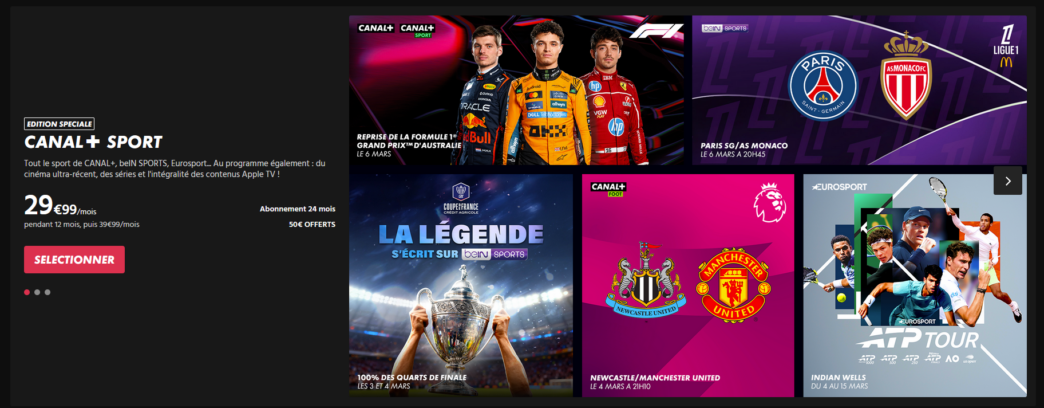Click the EDITION SPECIALE badge
Screen dimensions: 1044x408
[59, 123]
